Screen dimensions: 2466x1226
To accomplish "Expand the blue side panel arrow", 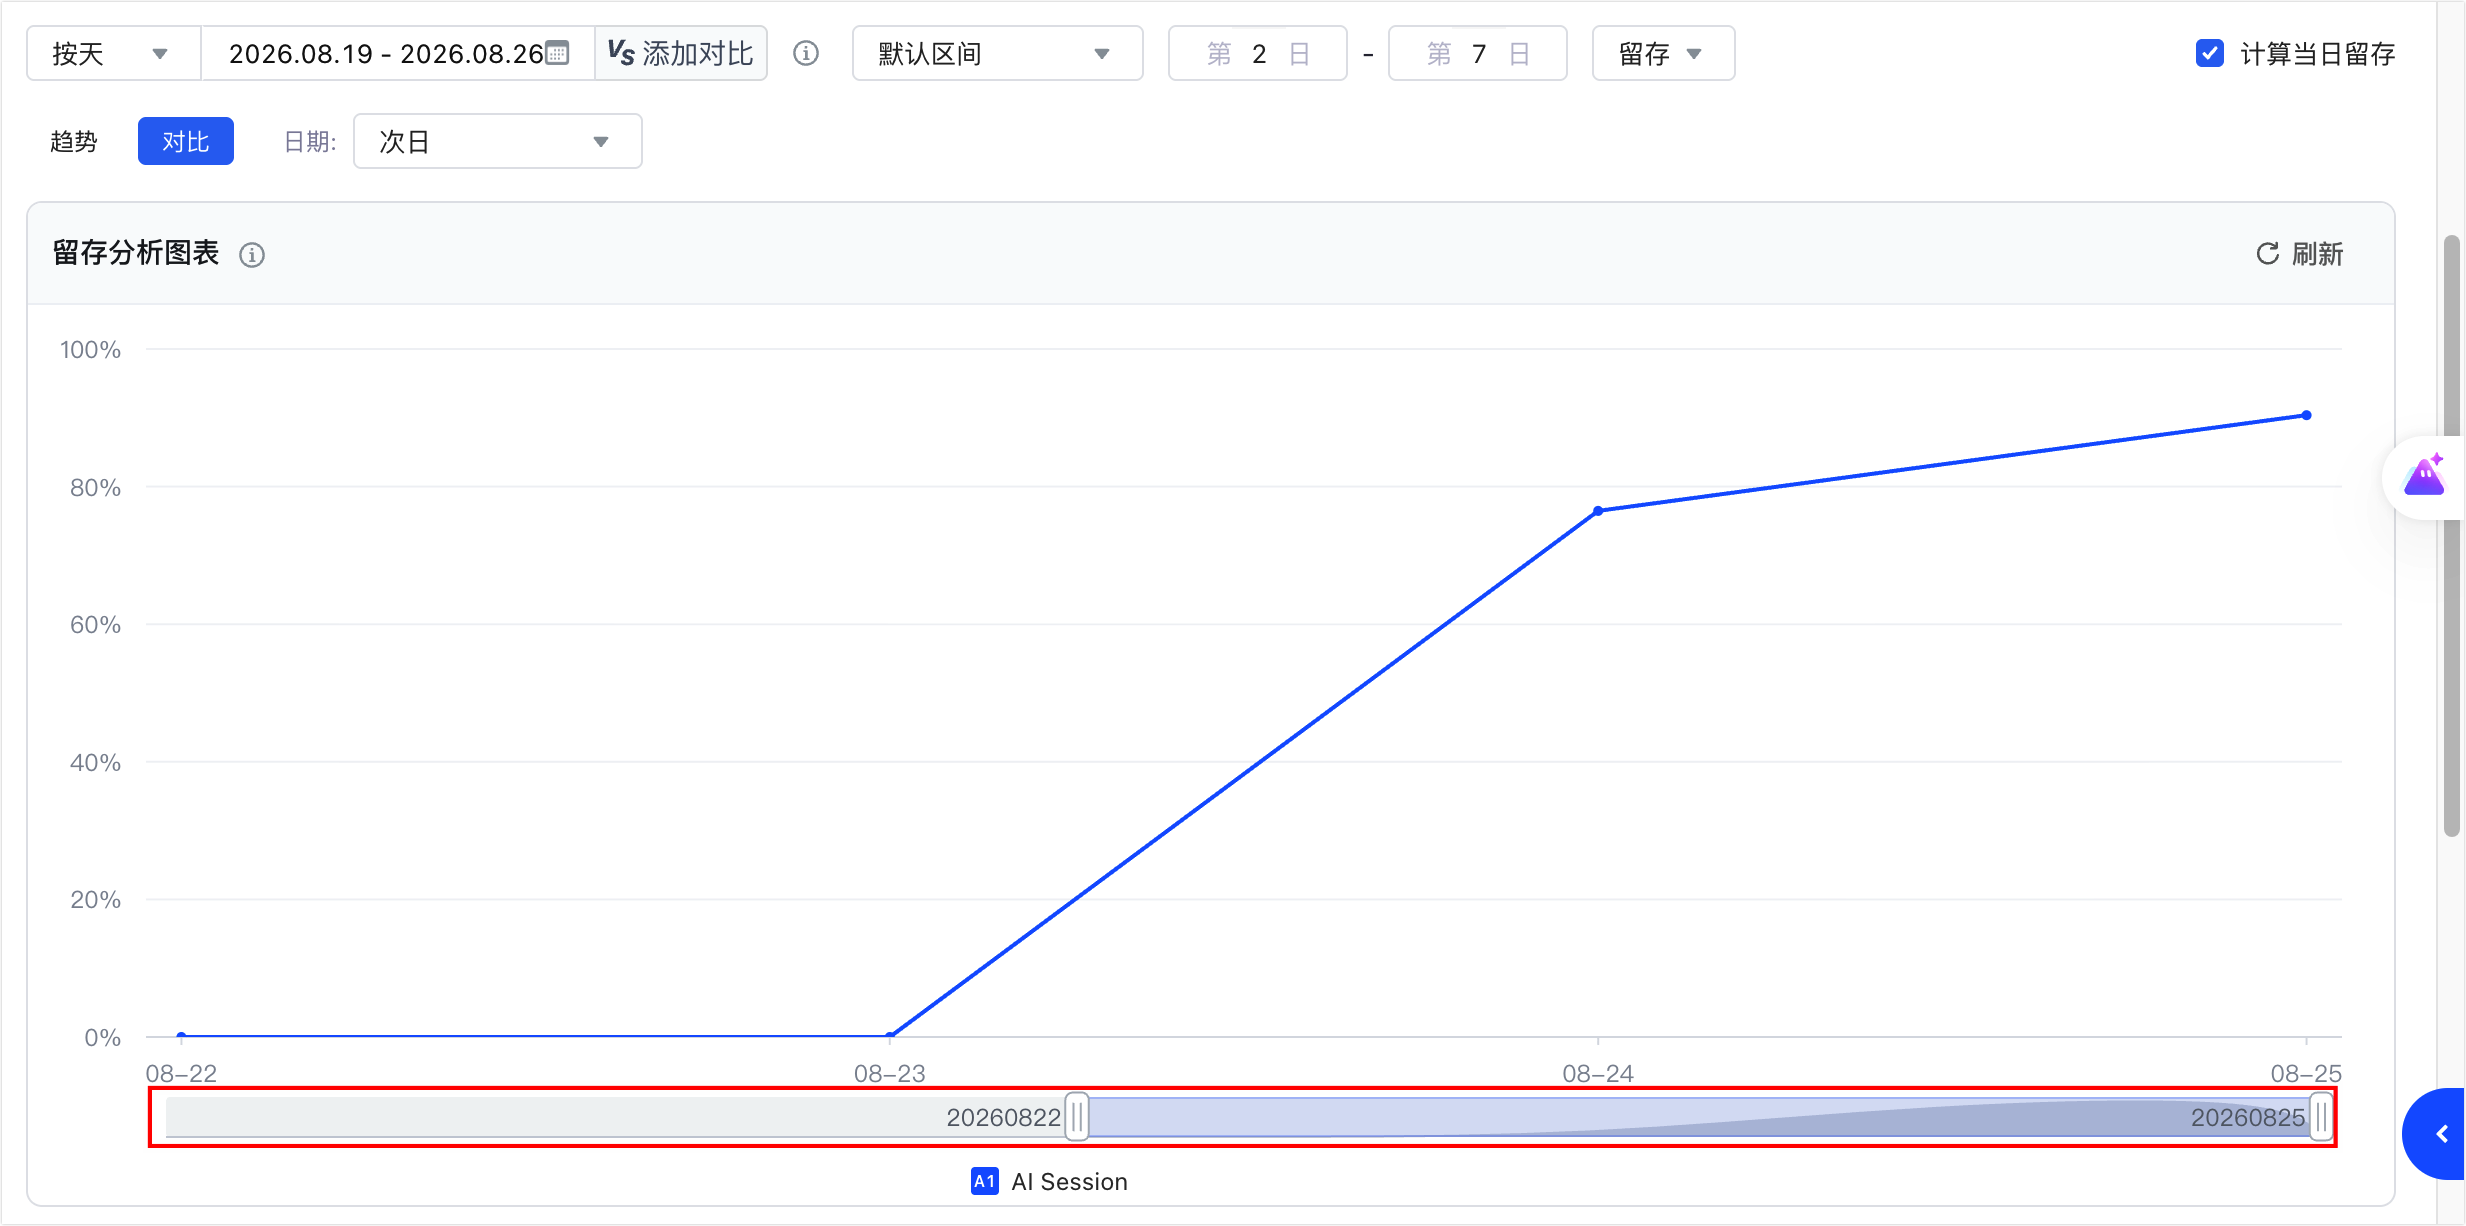I will 2441,1134.
